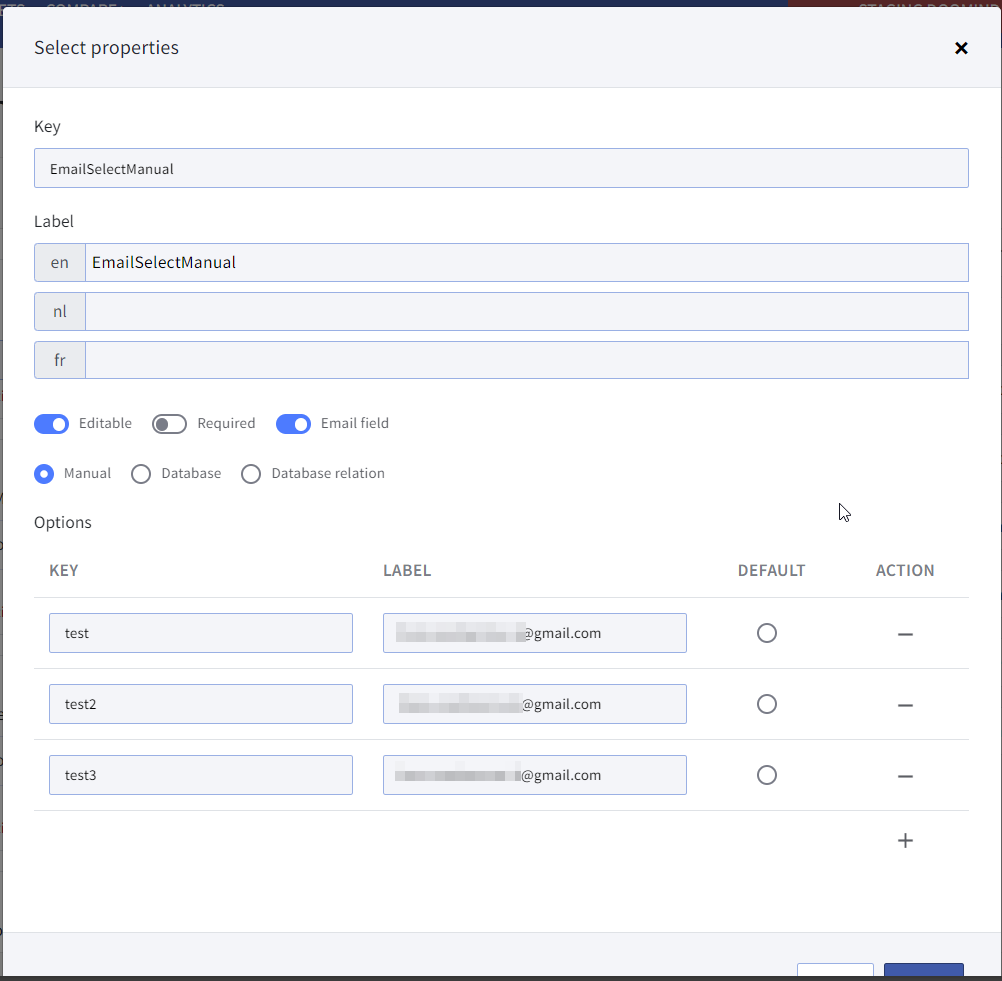Fill in the fr label field
The image size is (1002, 981).
(527, 360)
